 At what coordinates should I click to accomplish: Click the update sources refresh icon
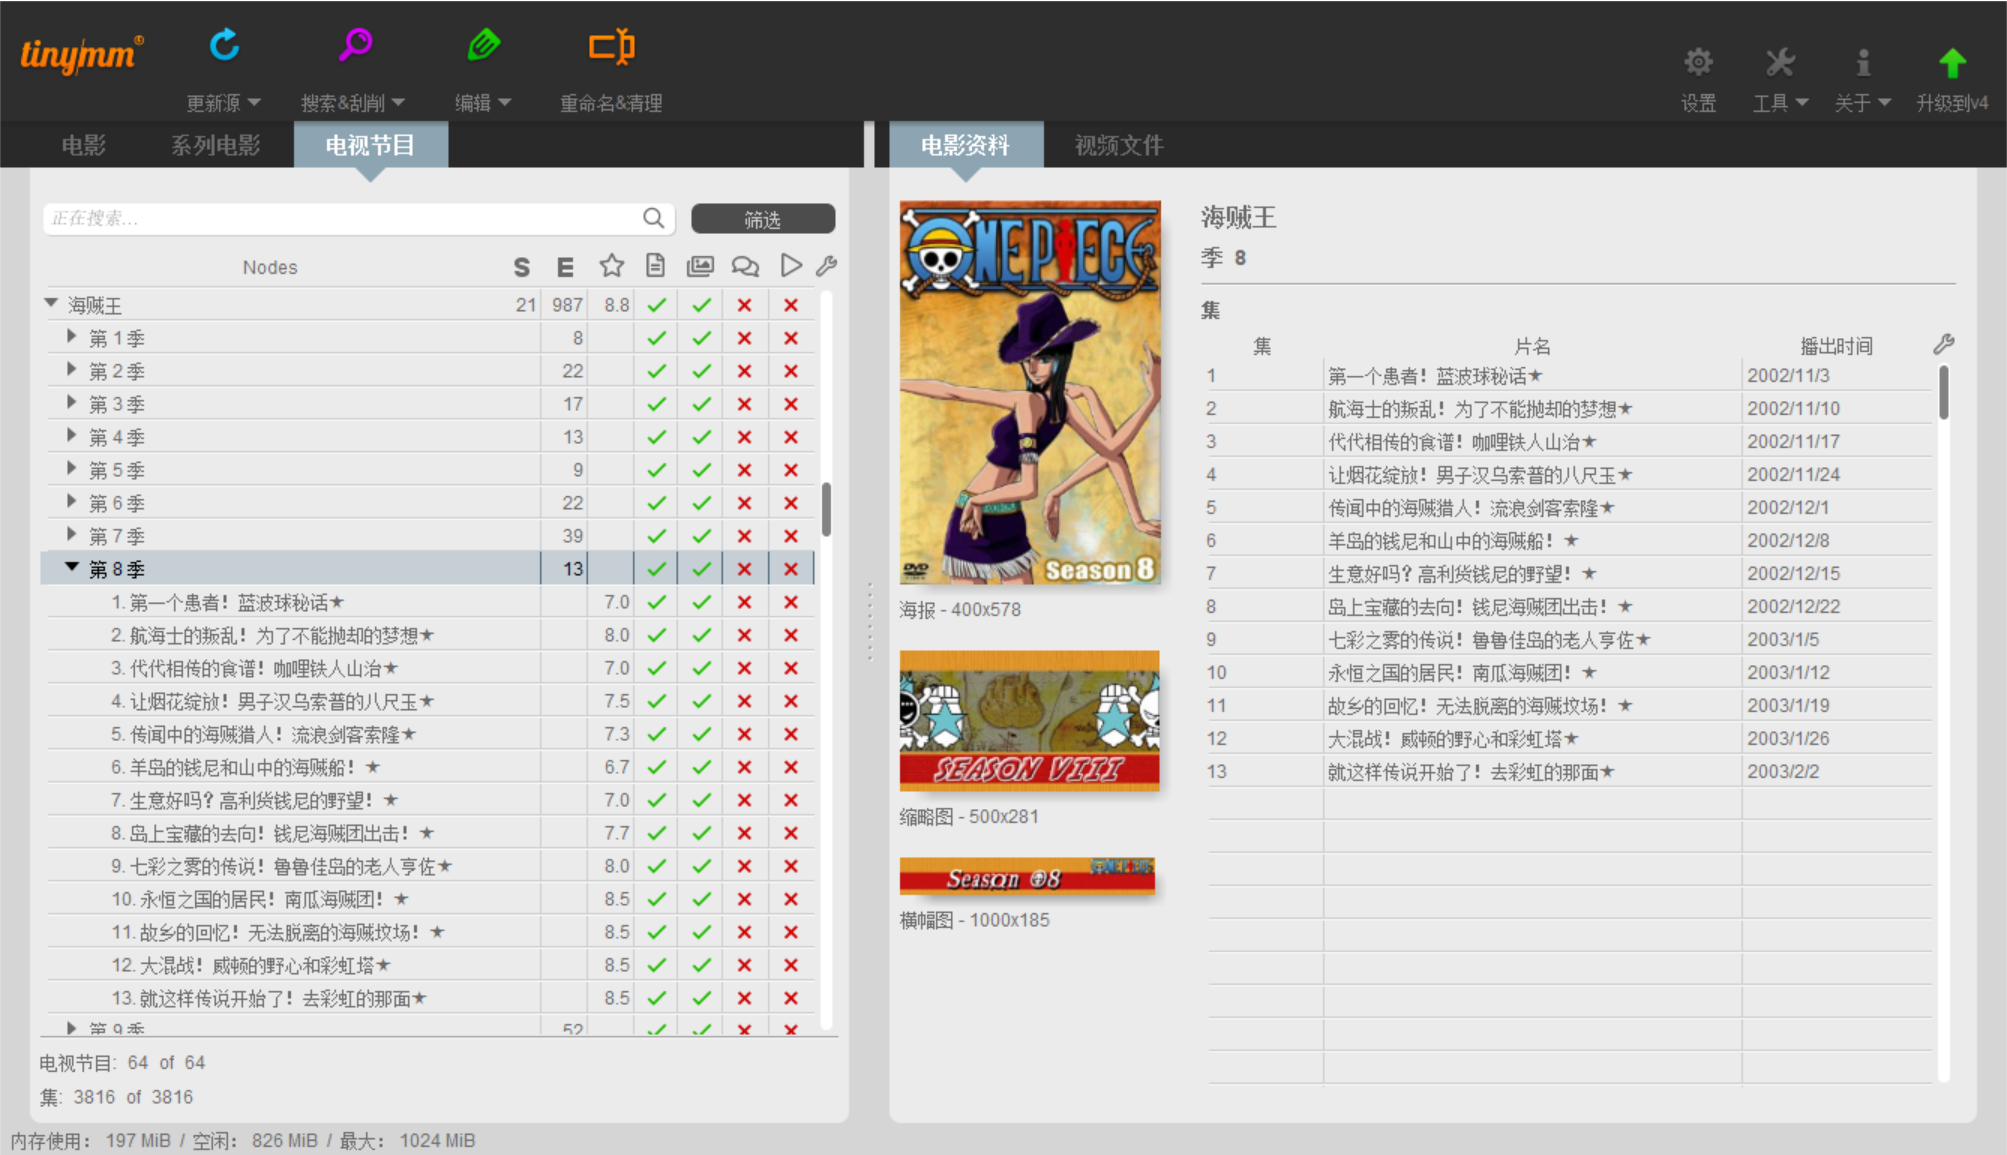point(224,45)
